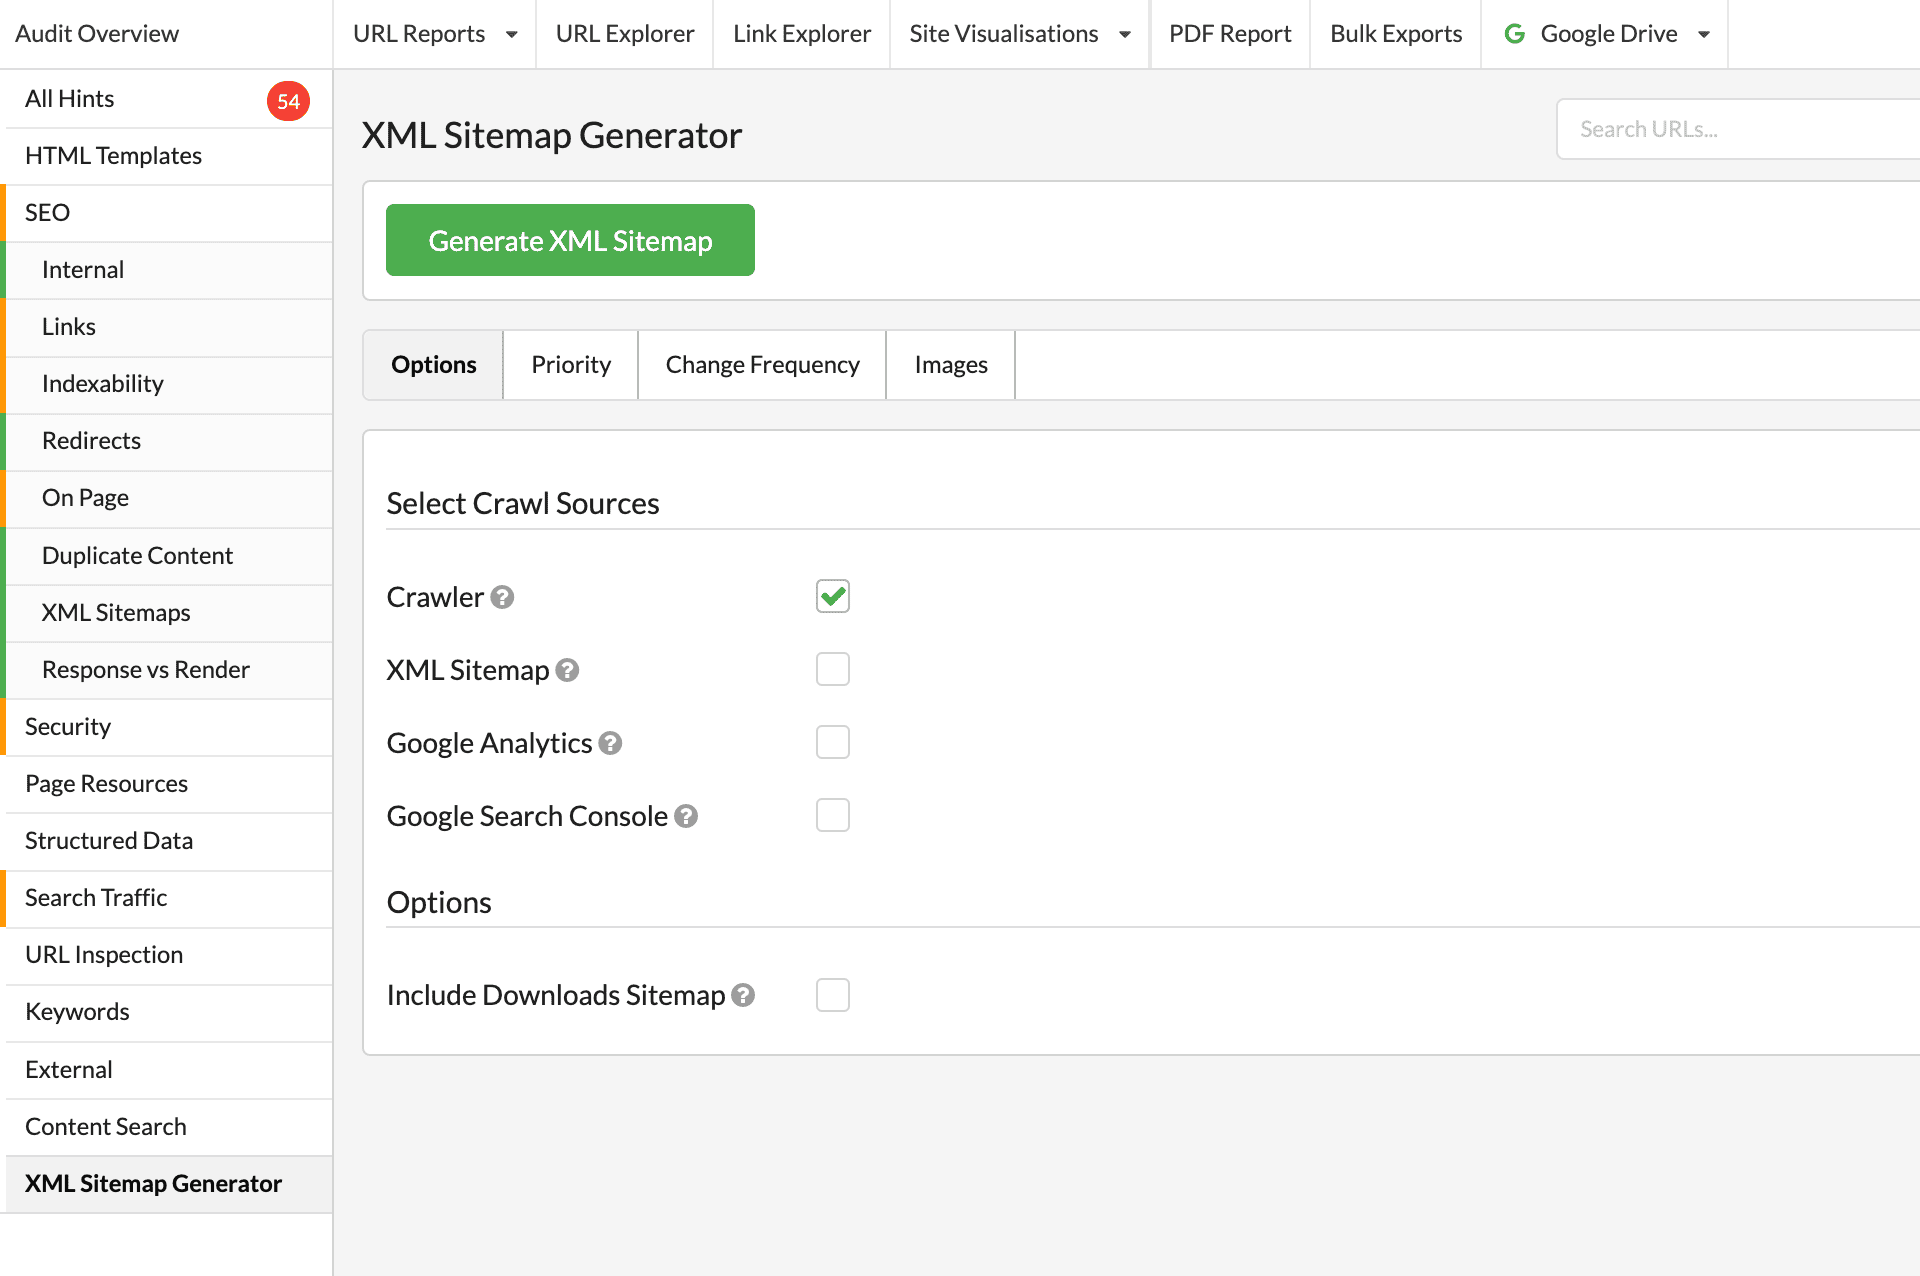Image resolution: width=1920 pixels, height=1276 pixels.
Task: Click the All Hints count badge
Action: click(x=288, y=100)
